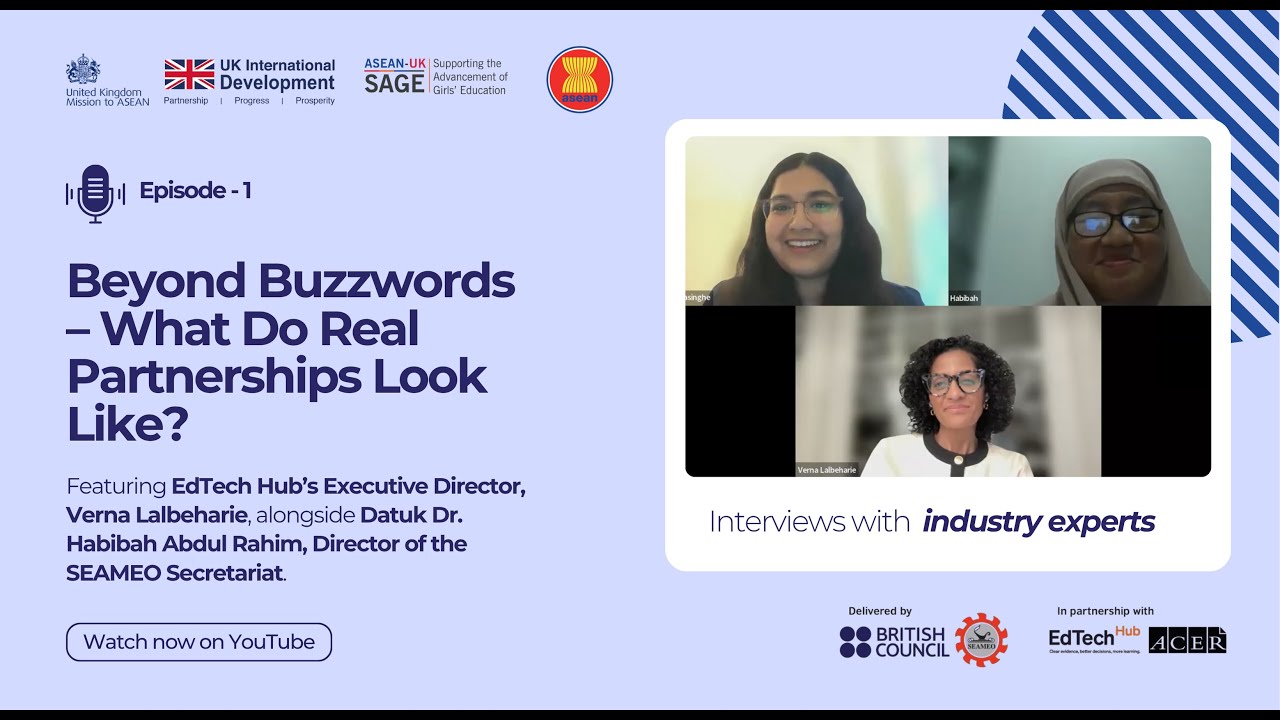Select the Habibah video tile
This screenshot has width=1280, height=720.
(1080, 221)
